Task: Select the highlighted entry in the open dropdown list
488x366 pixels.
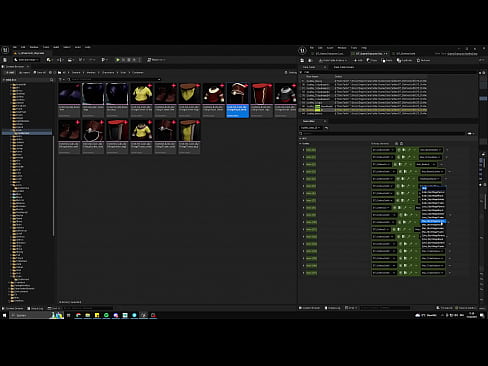Action: tap(433, 221)
